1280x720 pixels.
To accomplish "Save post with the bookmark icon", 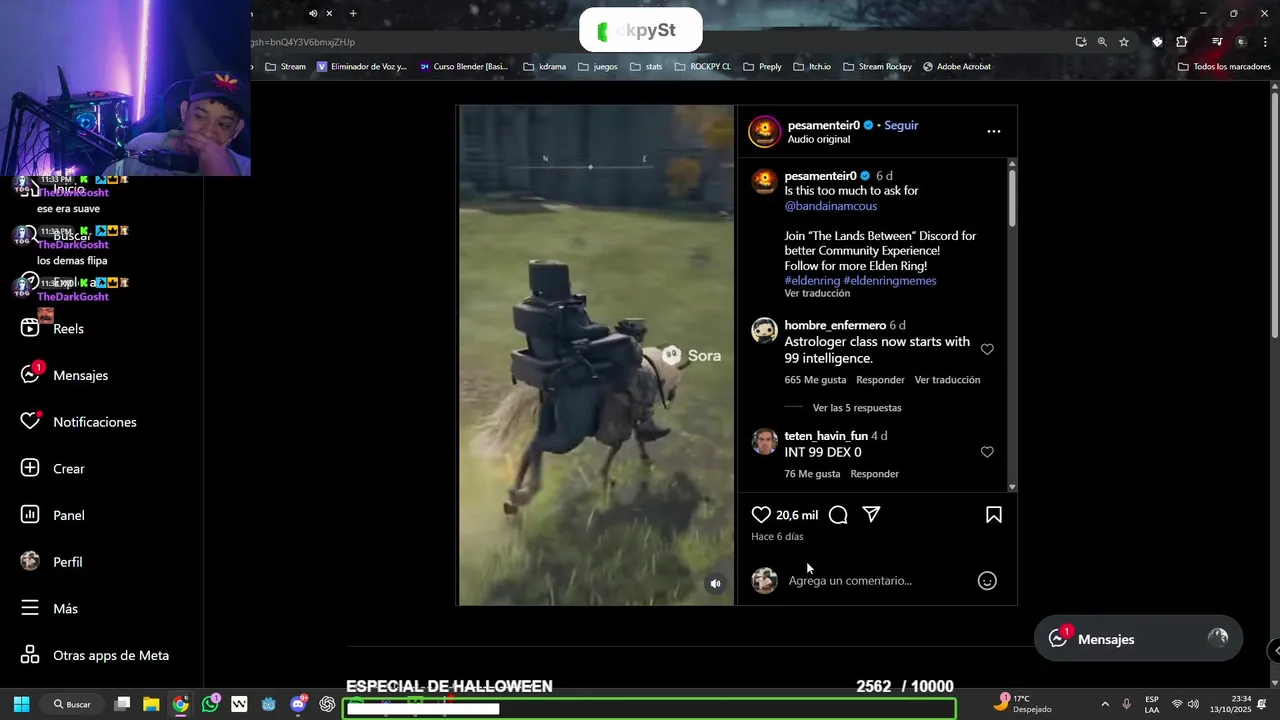I will coord(994,515).
